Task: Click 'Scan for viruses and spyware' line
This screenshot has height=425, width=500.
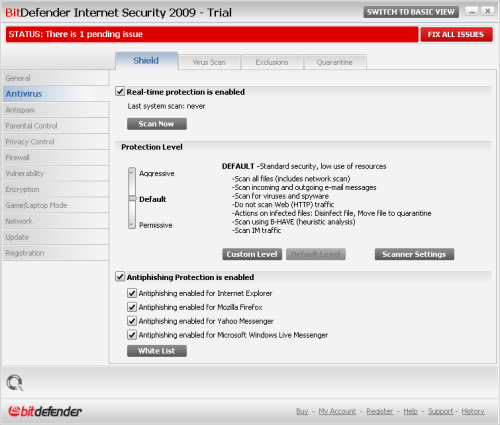Action: click(x=280, y=196)
